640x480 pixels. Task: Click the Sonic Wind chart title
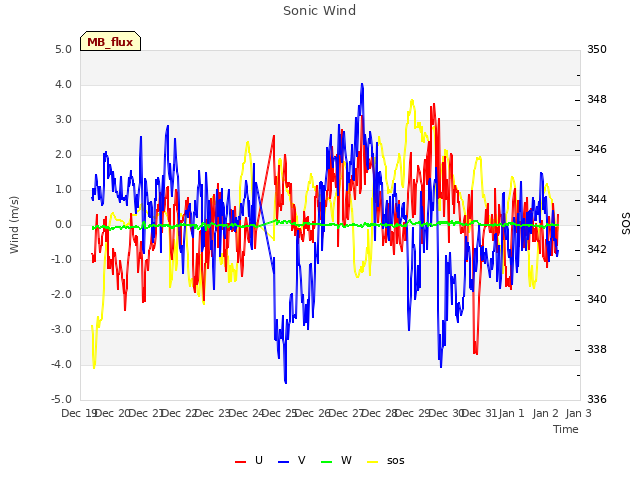pos(320,11)
